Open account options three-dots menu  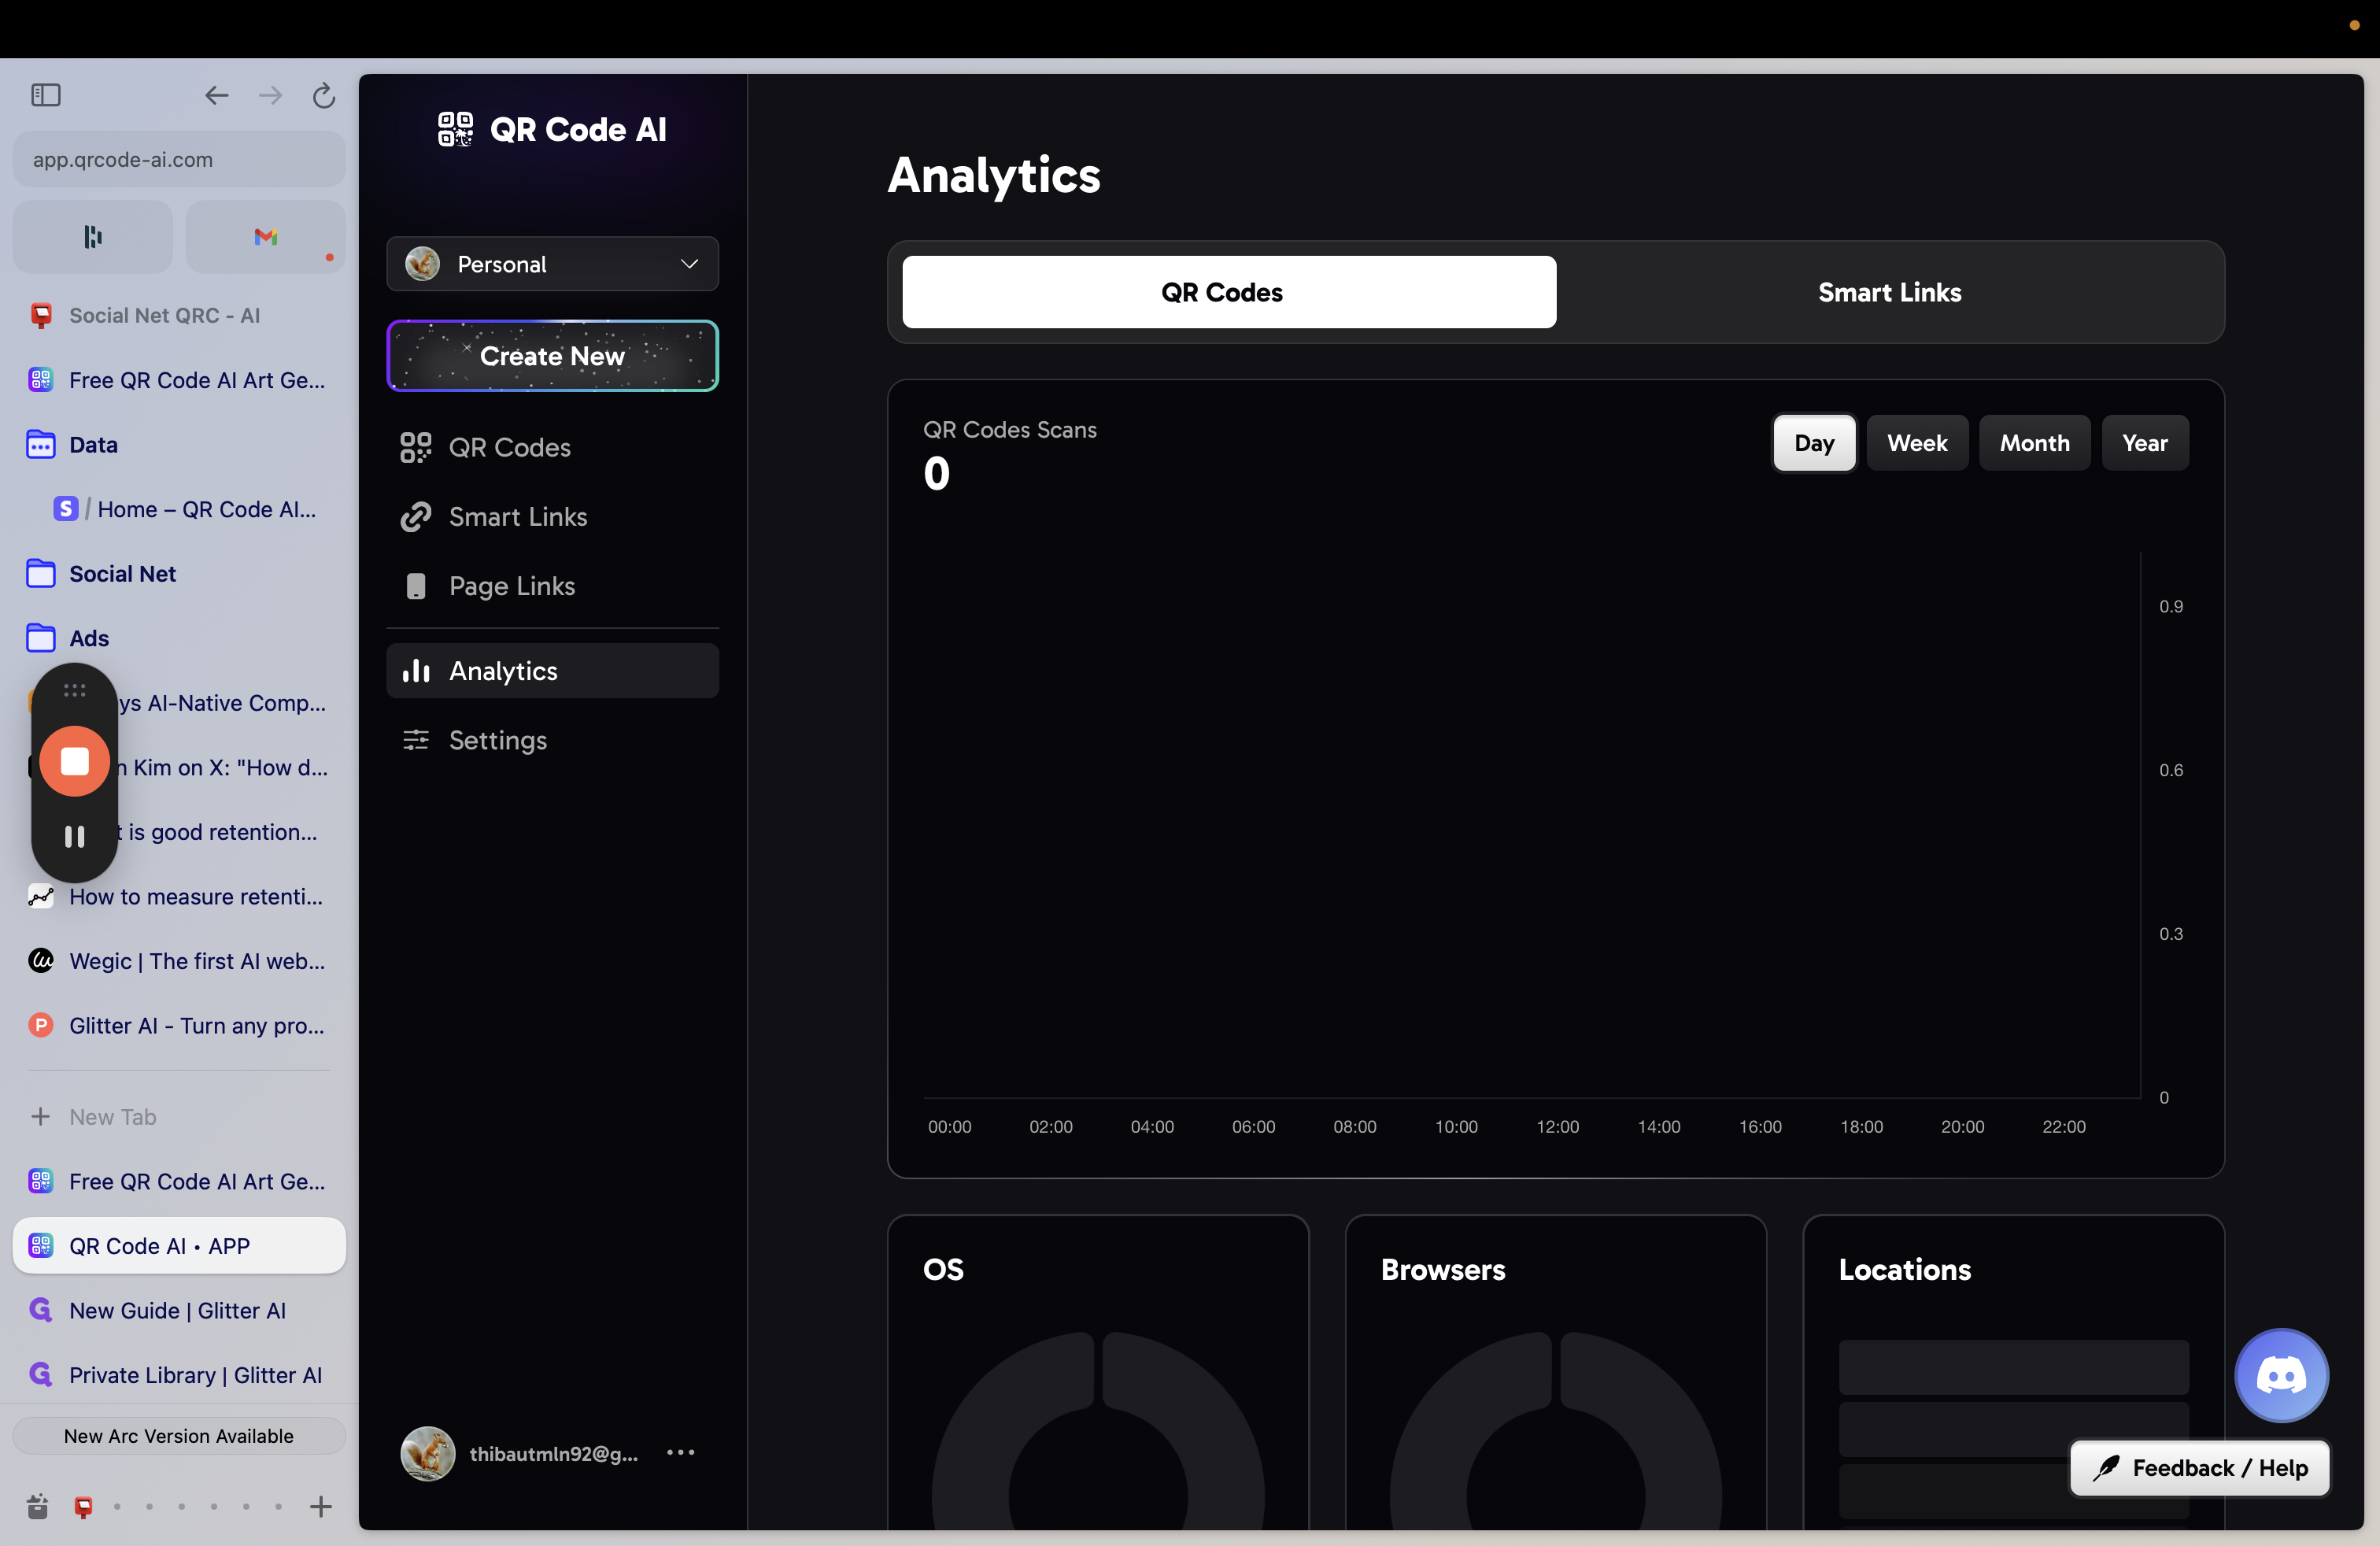tap(680, 1453)
